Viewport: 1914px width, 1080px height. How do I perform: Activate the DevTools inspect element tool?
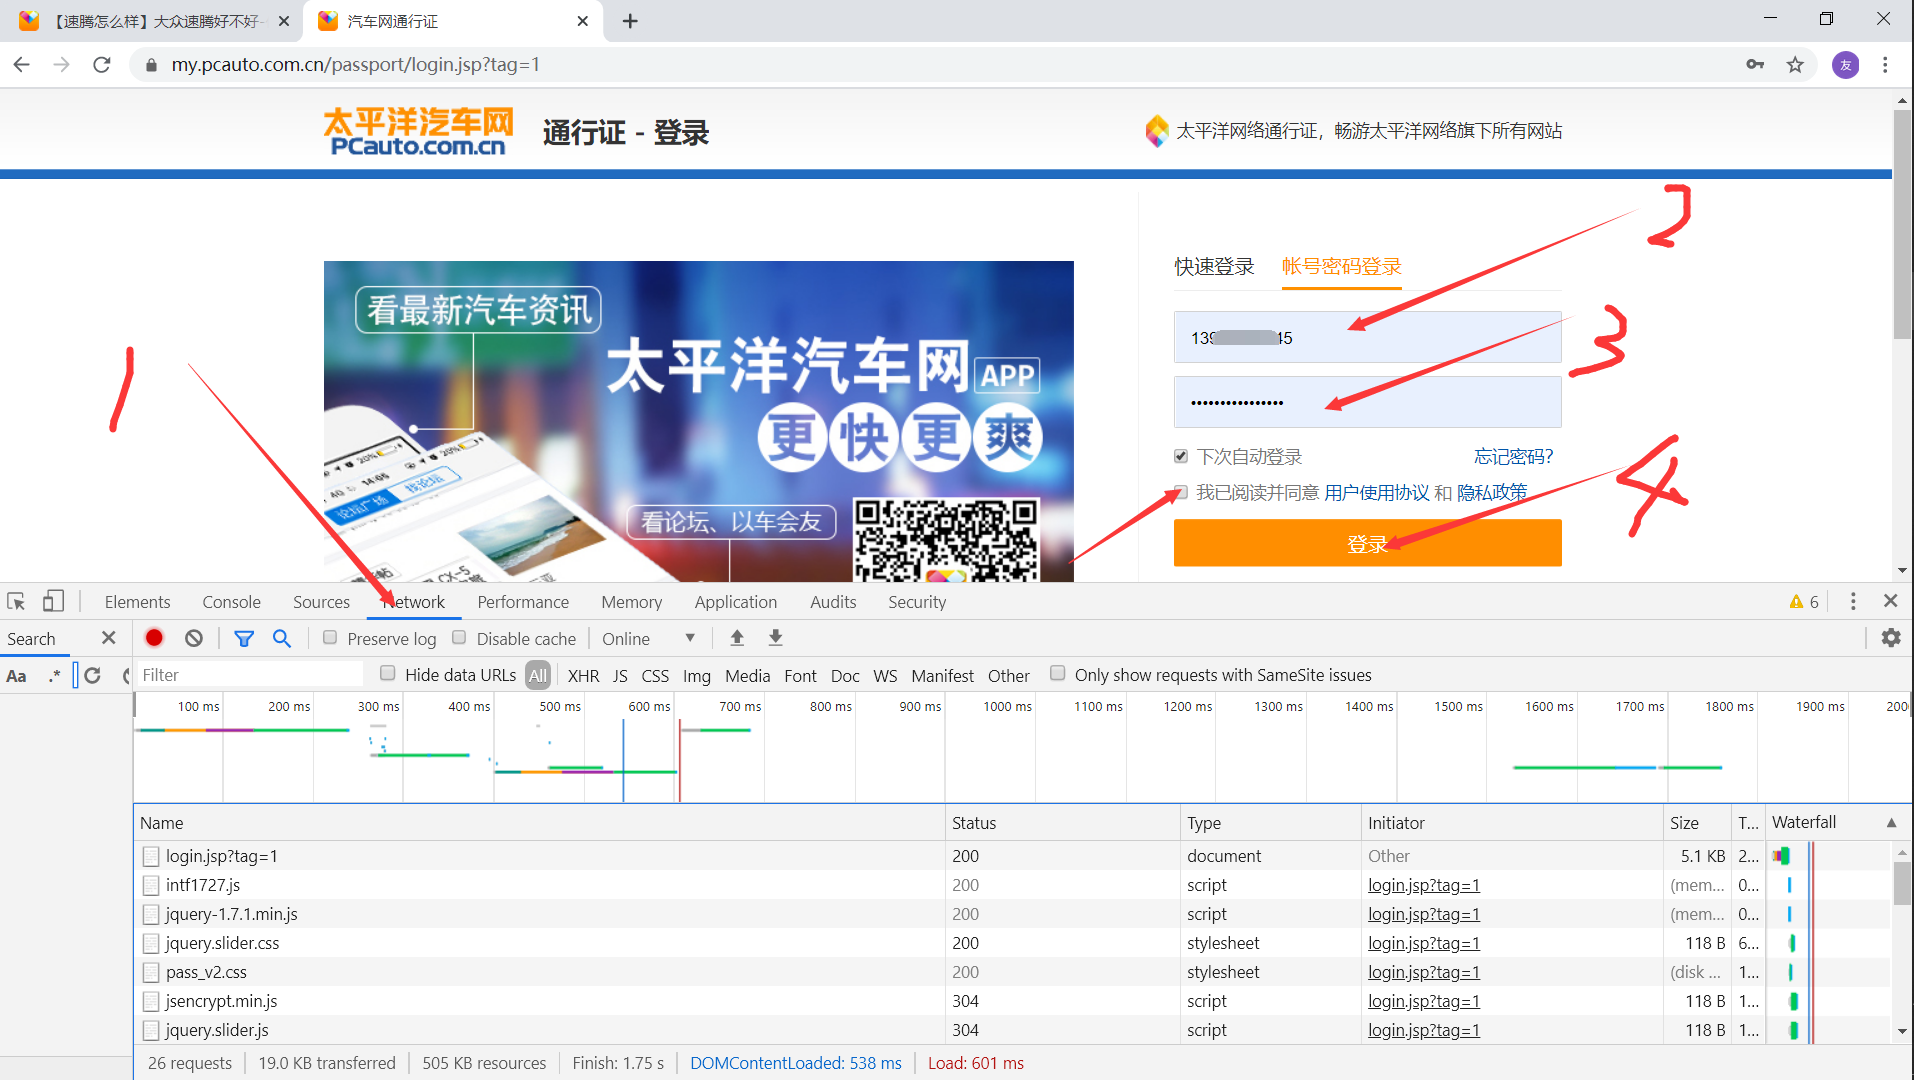(16, 601)
